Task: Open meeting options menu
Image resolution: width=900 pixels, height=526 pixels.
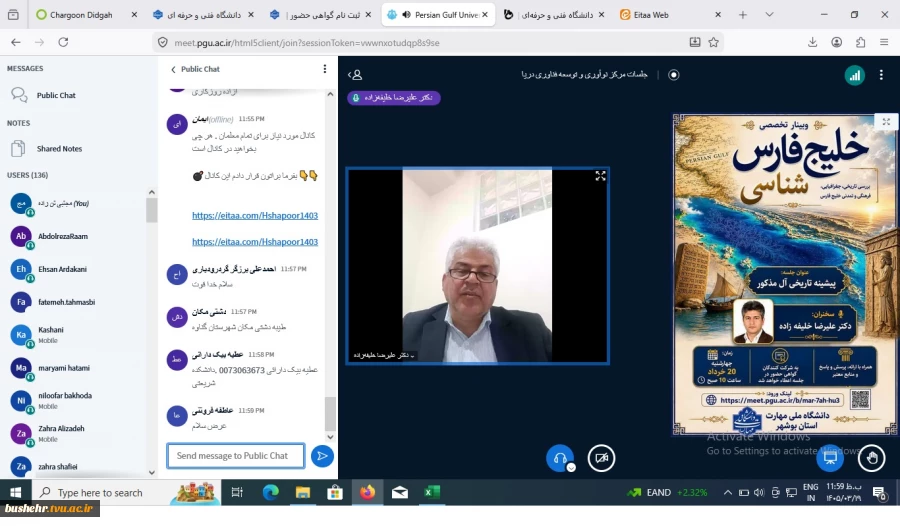Action: [x=881, y=75]
